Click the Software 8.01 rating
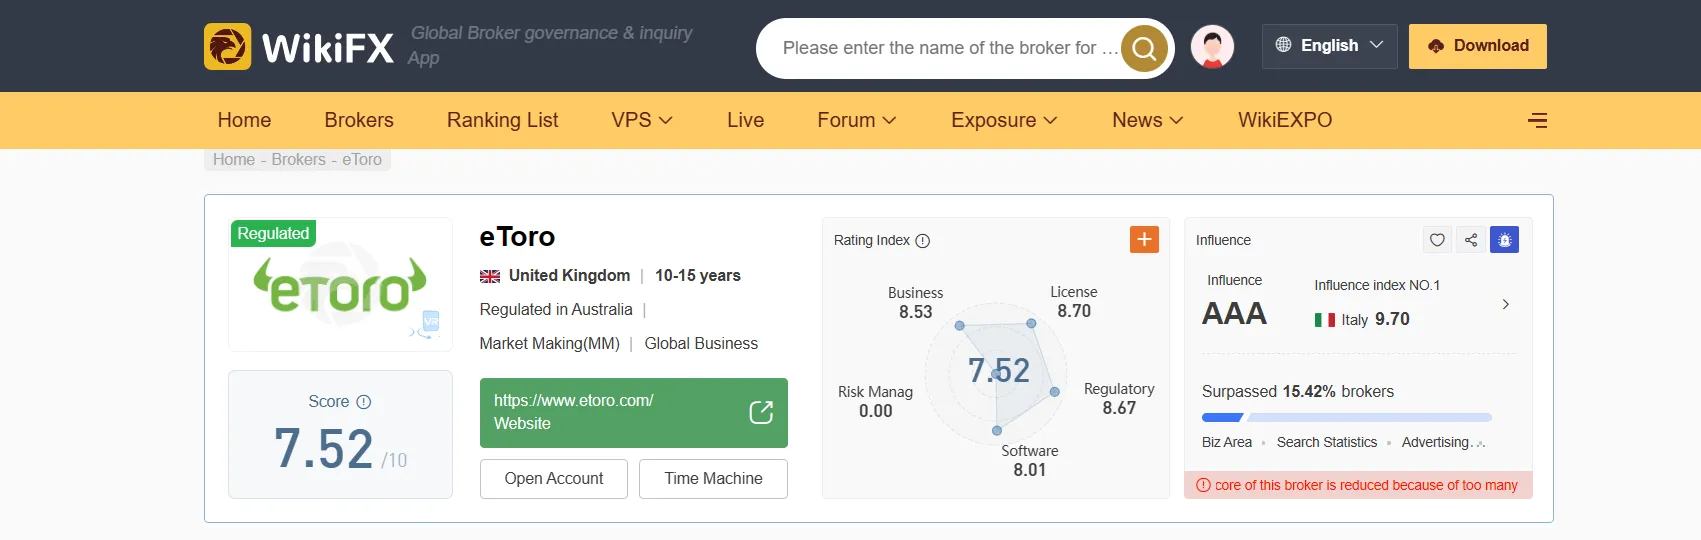The width and height of the screenshot is (1701, 540). 1030,461
